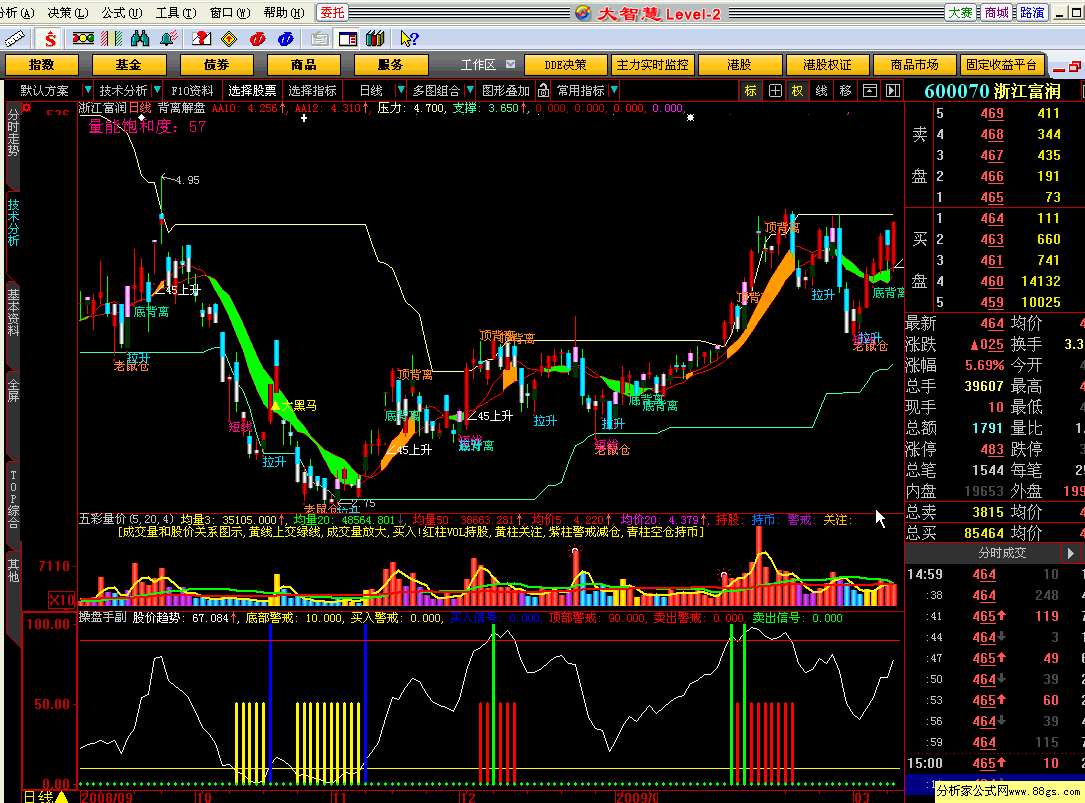Screen dimensions: 1085x803
Task: Click the 路演 title bar link
Action: (1032, 12)
